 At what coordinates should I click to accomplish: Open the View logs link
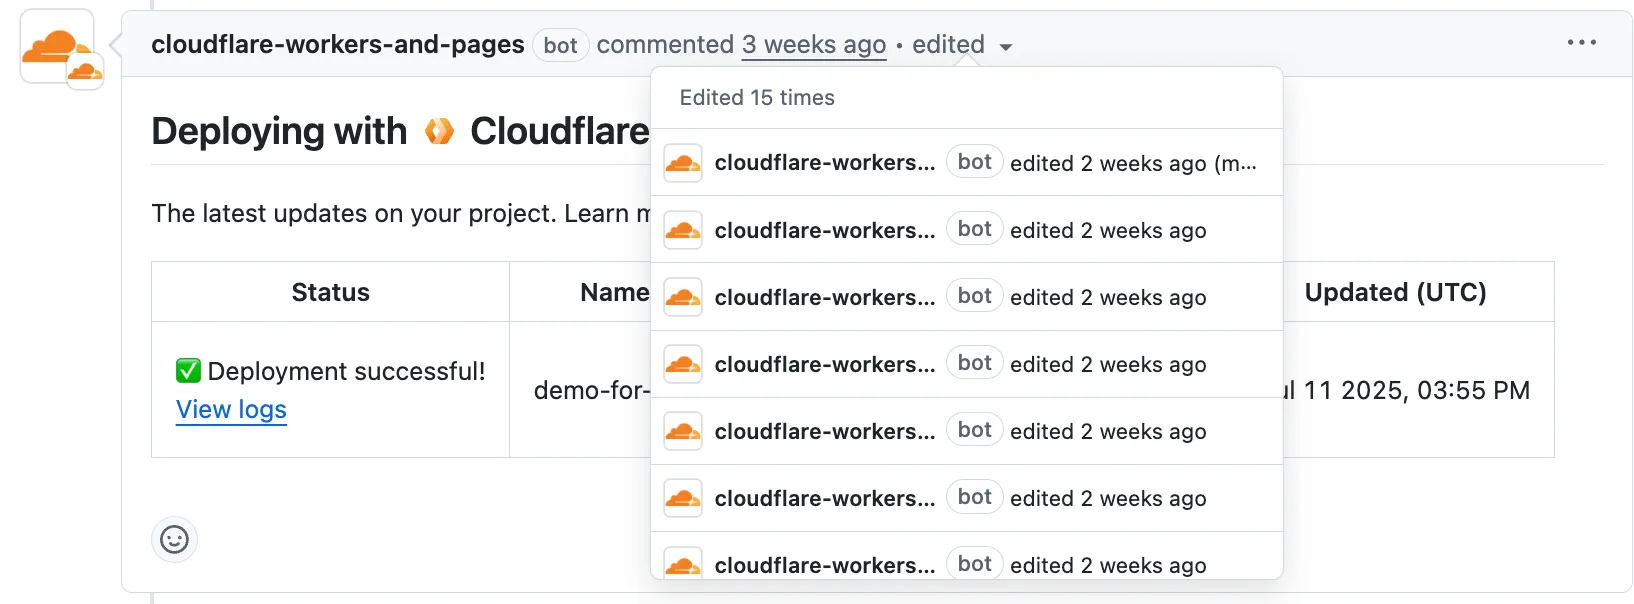[x=231, y=410]
